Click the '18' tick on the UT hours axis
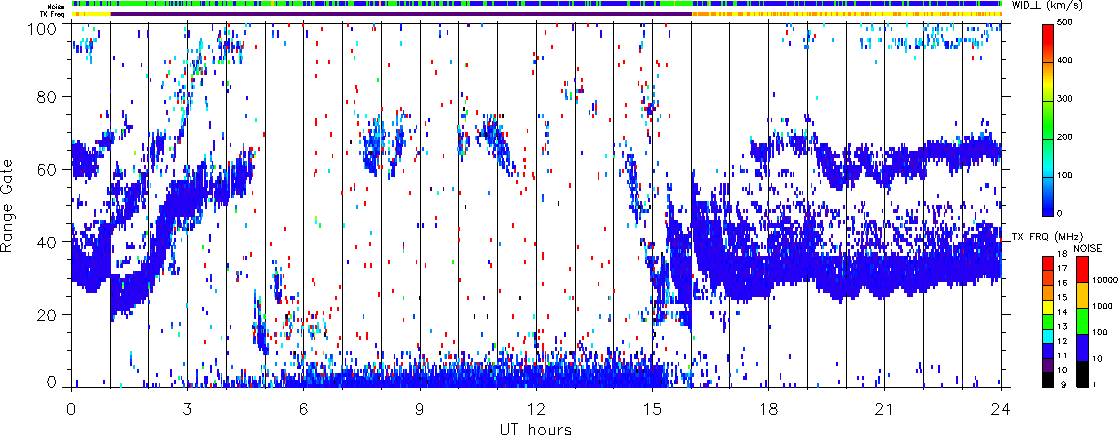Image resolution: width=1118 pixels, height=435 pixels. point(769,409)
